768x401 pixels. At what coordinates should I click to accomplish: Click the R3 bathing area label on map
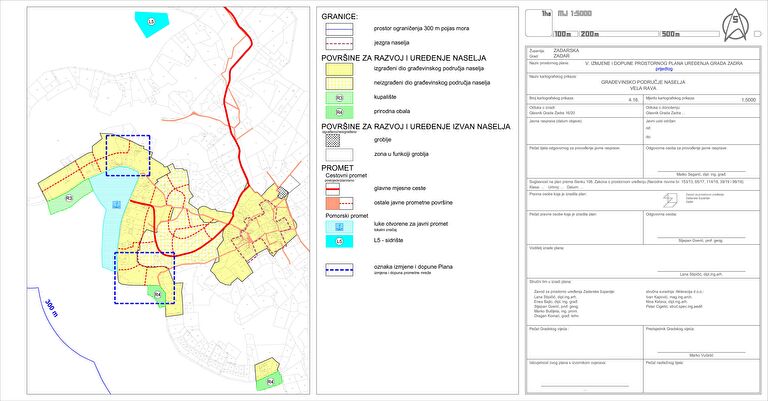[69, 198]
